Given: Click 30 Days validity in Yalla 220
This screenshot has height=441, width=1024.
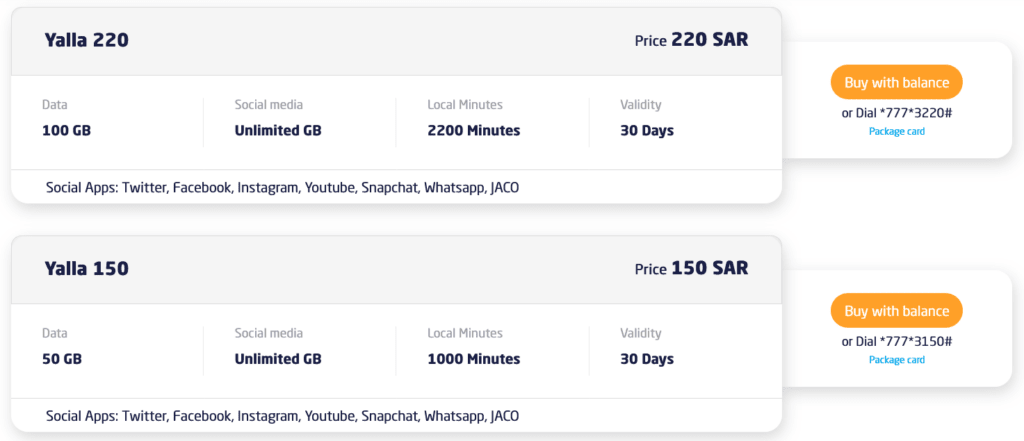Looking at the screenshot, I should [x=646, y=130].
